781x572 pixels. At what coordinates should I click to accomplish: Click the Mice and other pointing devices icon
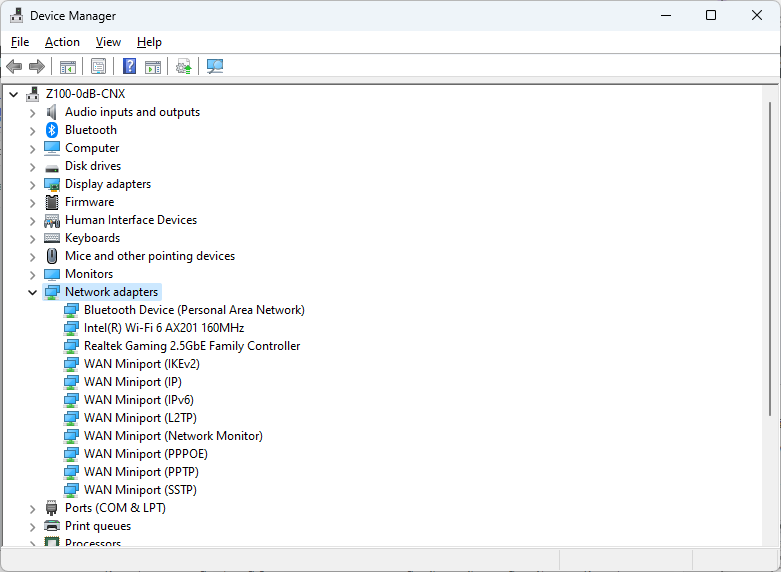(52, 256)
